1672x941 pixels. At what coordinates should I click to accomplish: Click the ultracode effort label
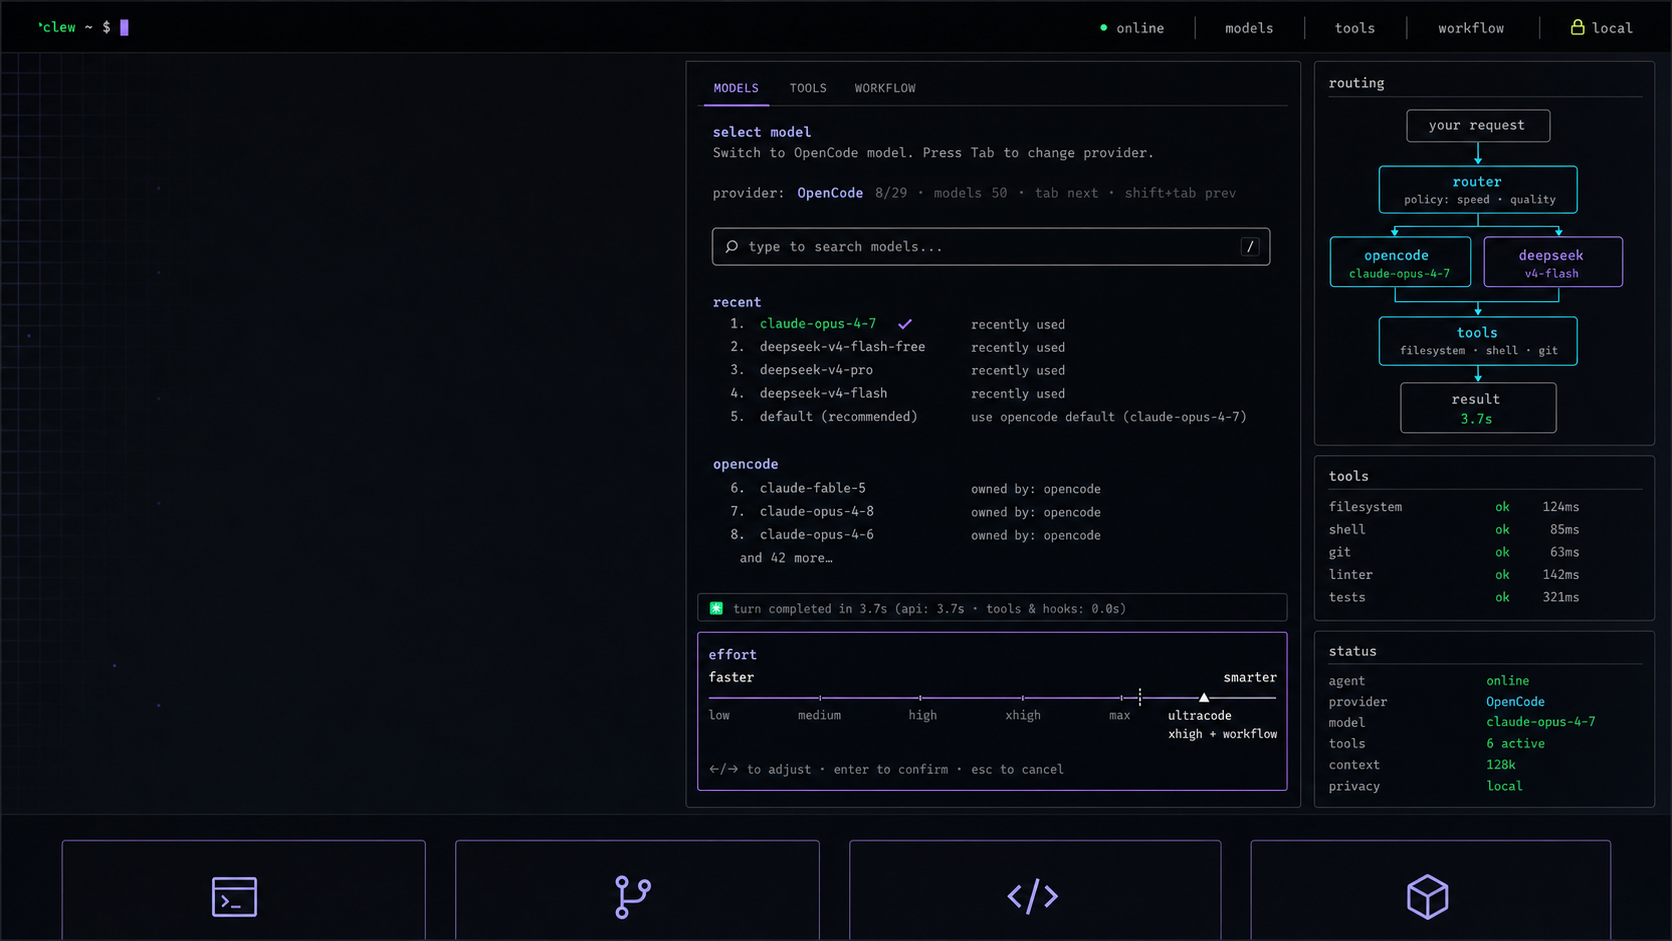pos(1200,715)
